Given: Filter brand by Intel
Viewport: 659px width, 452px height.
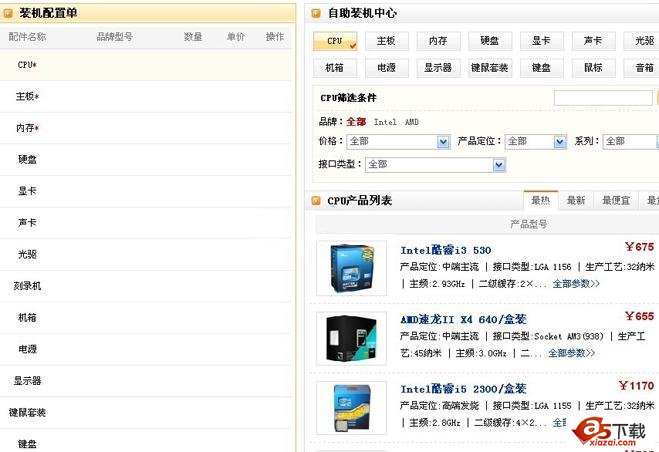Looking at the screenshot, I should coord(385,122).
